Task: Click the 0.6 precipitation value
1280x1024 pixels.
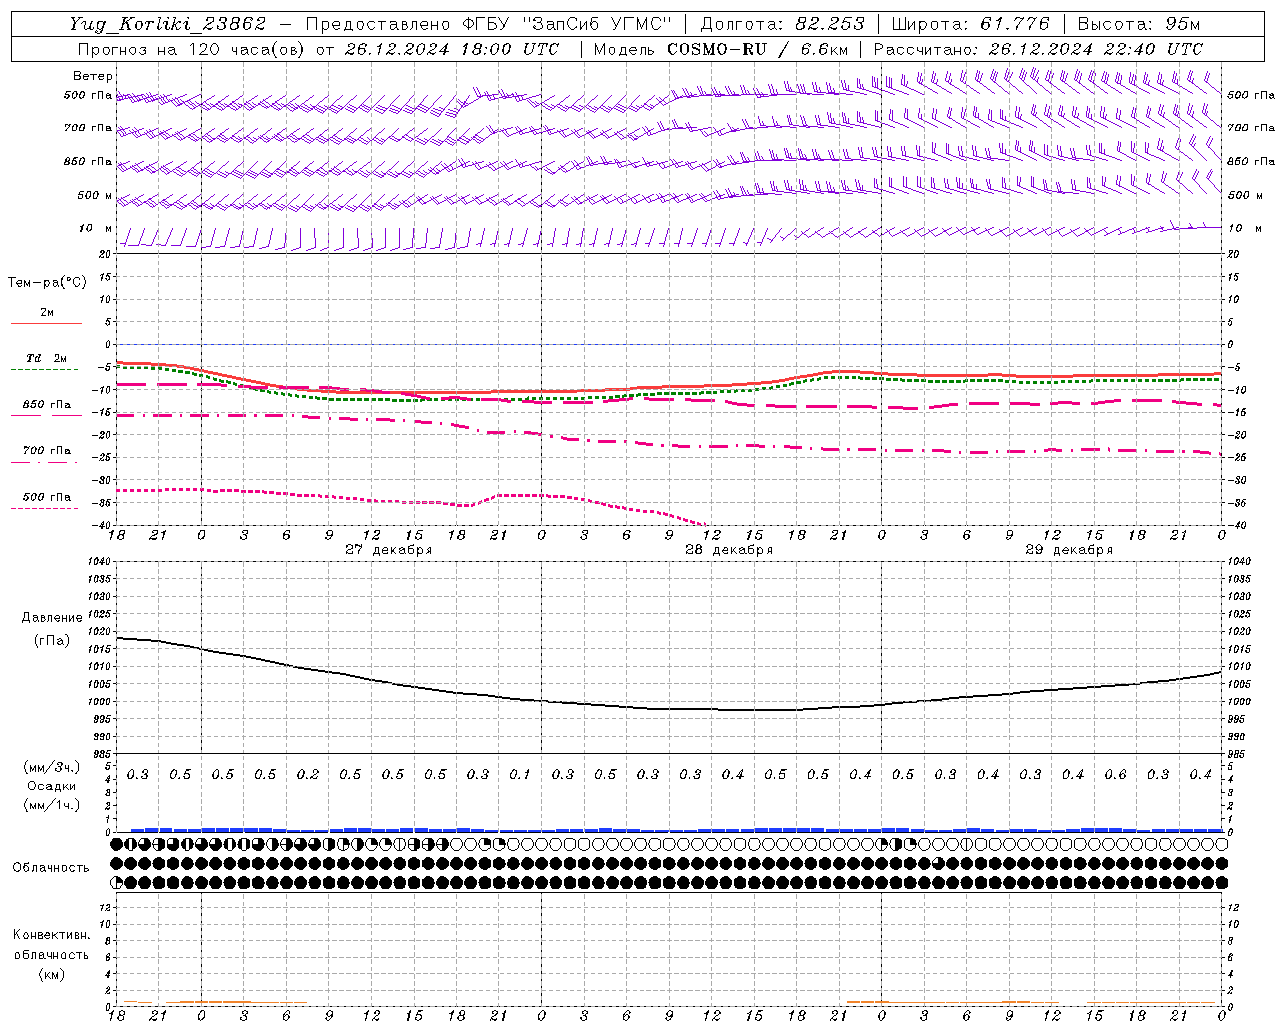Action: pos(1115,775)
